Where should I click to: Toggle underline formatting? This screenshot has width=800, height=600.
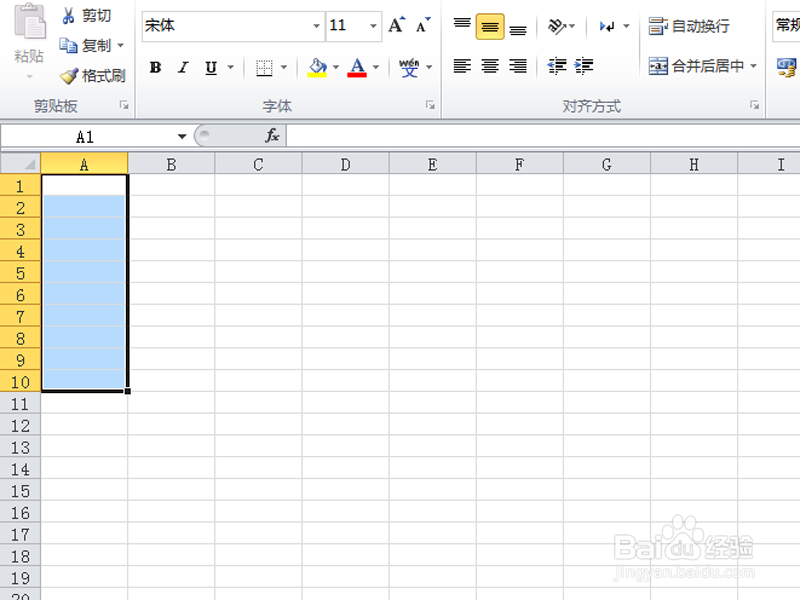click(211, 67)
